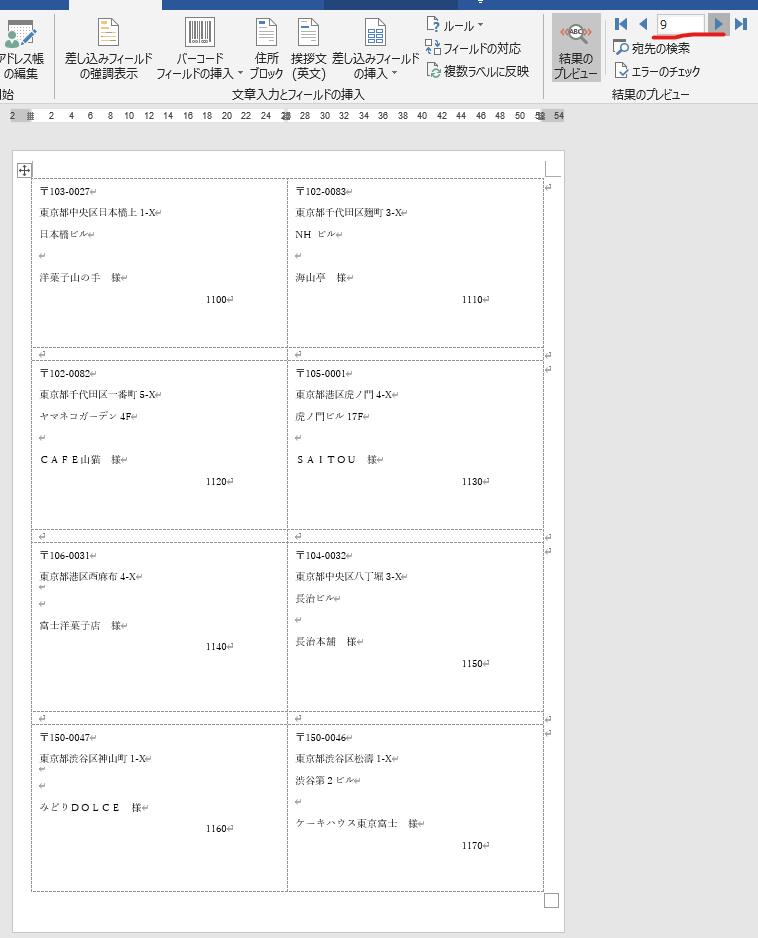Click Check for Errors (エラーのチェック)

657,71
